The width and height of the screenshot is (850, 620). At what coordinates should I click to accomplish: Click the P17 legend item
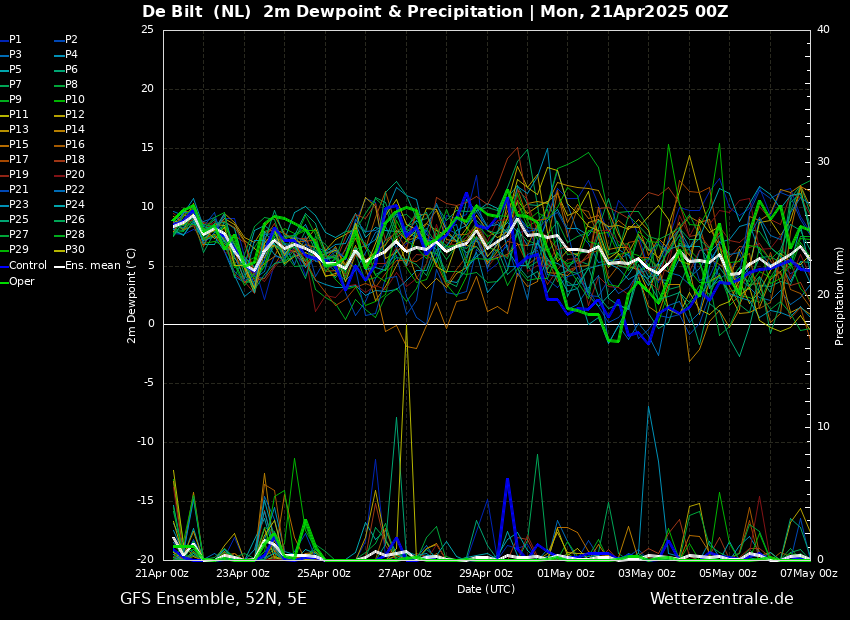tap(15, 159)
